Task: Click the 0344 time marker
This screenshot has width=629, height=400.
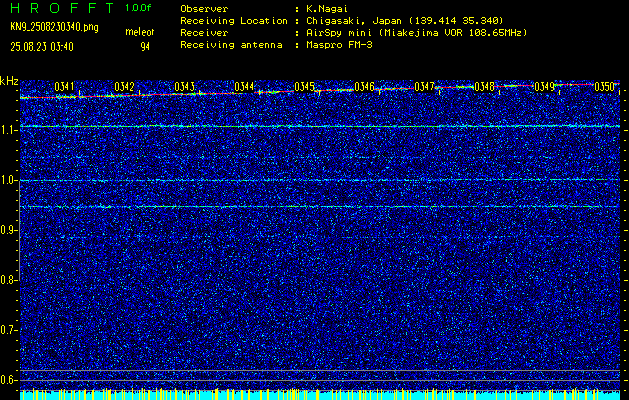Action: tap(244, 87)
